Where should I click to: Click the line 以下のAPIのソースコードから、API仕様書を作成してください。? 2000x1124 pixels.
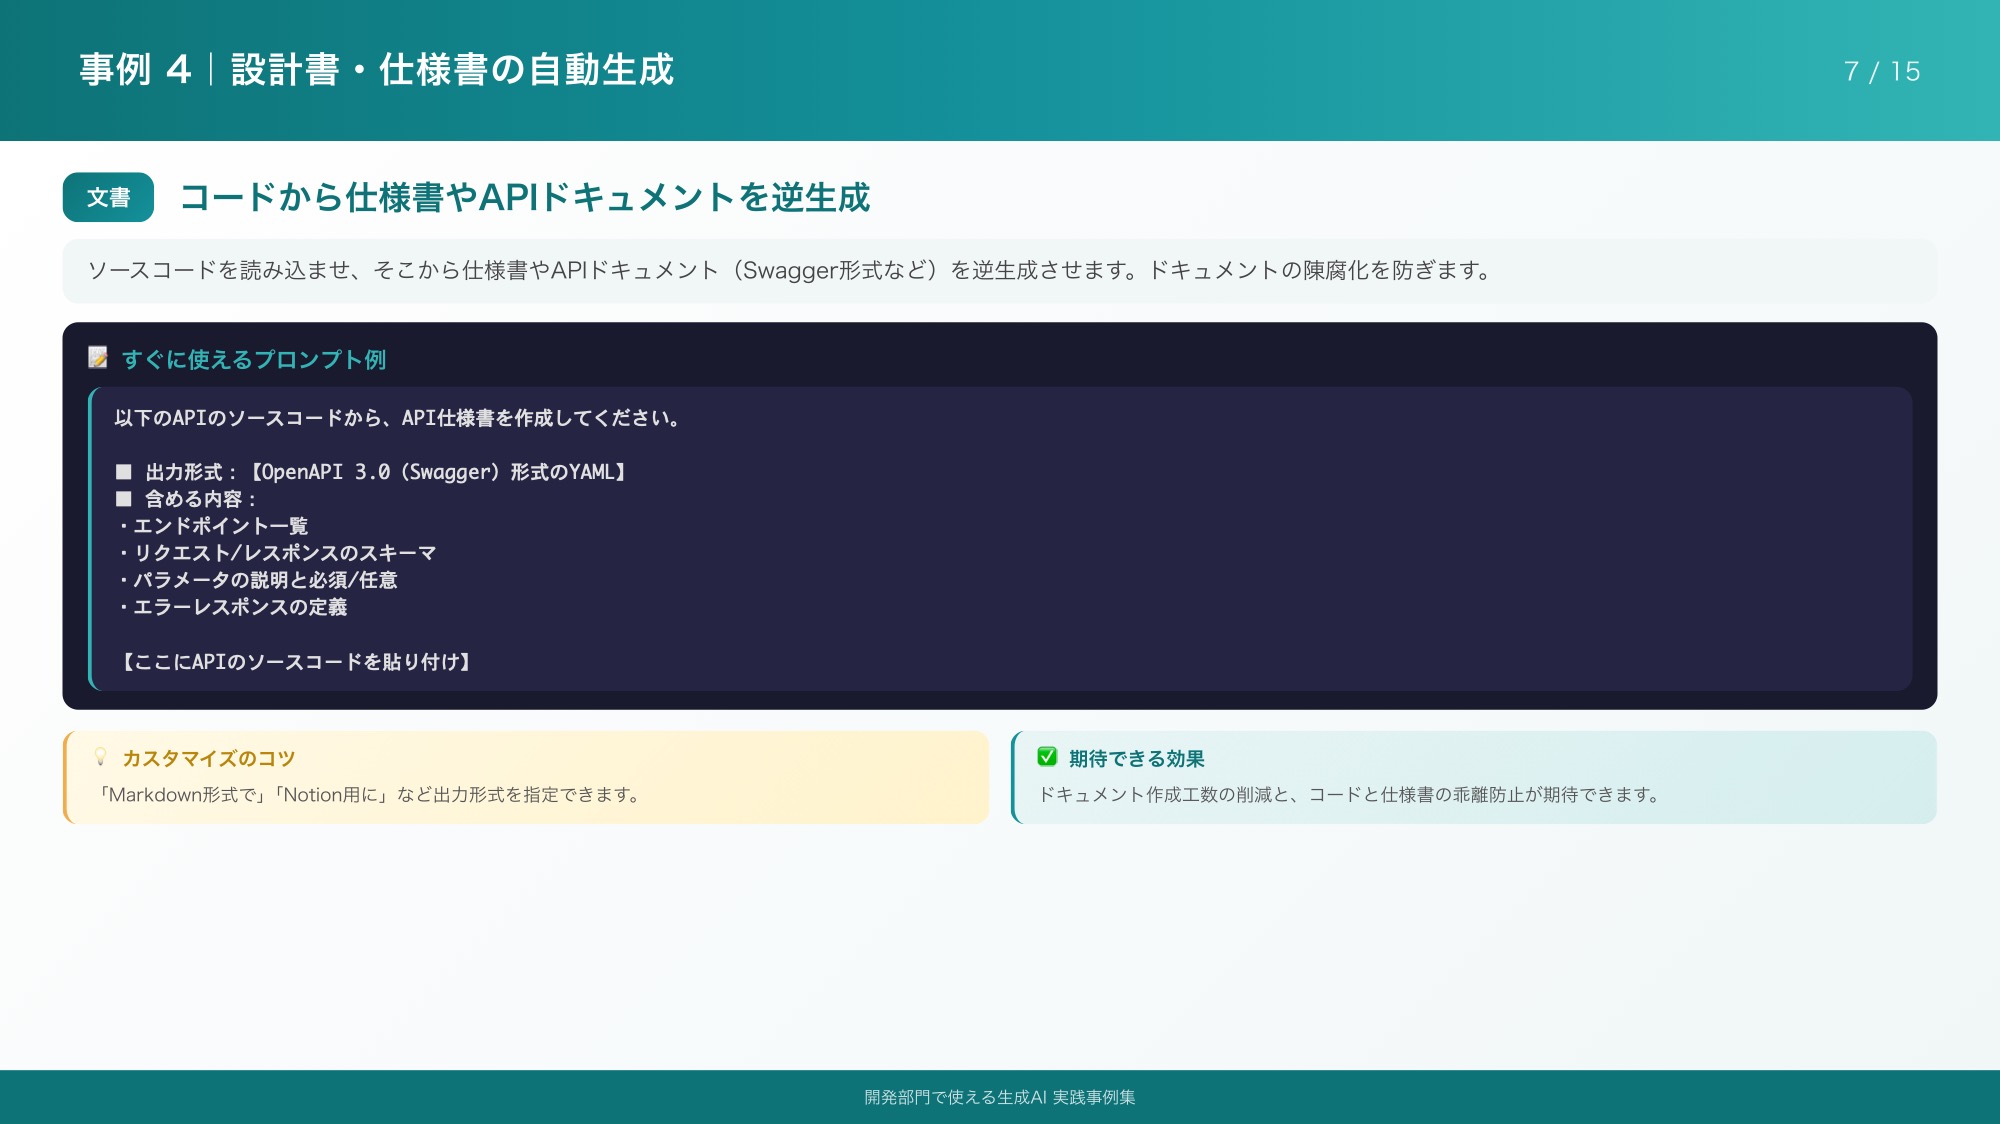[x=397, y=418]
